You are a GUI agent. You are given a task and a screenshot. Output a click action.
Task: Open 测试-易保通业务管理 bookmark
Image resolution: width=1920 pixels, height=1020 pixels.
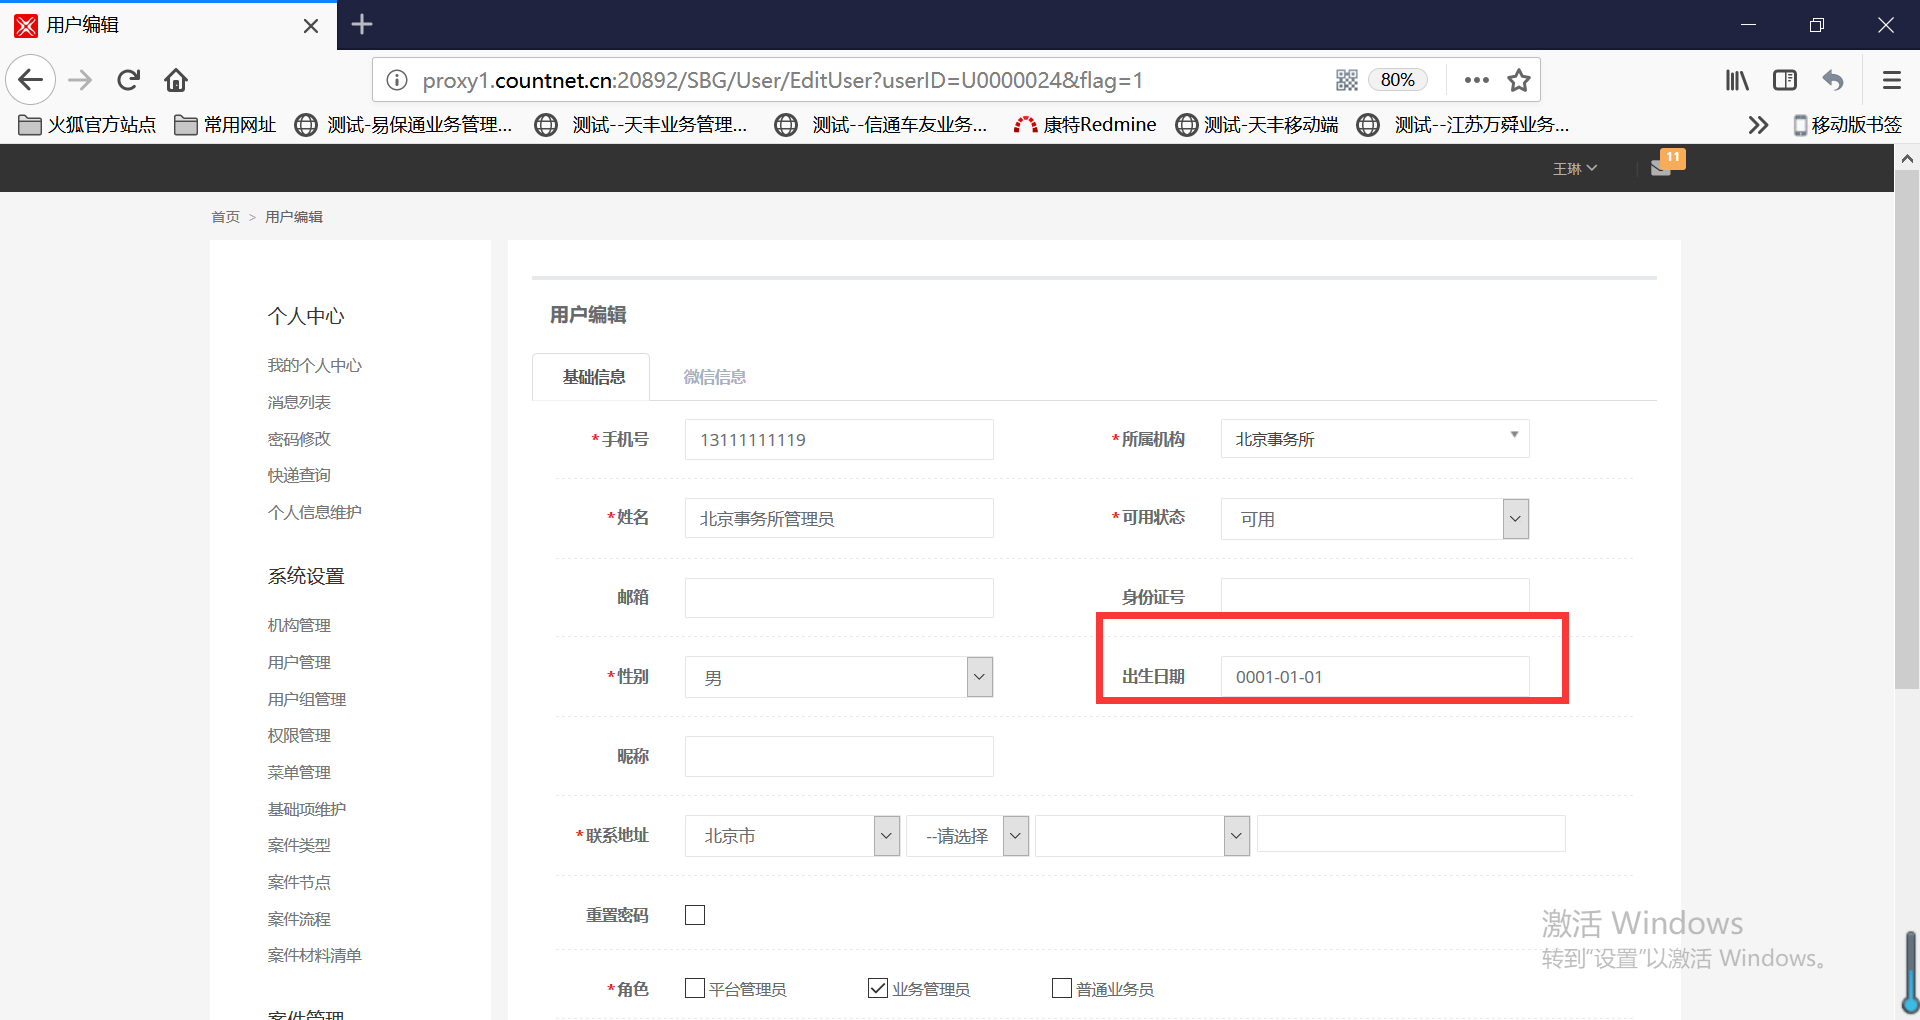403,125
